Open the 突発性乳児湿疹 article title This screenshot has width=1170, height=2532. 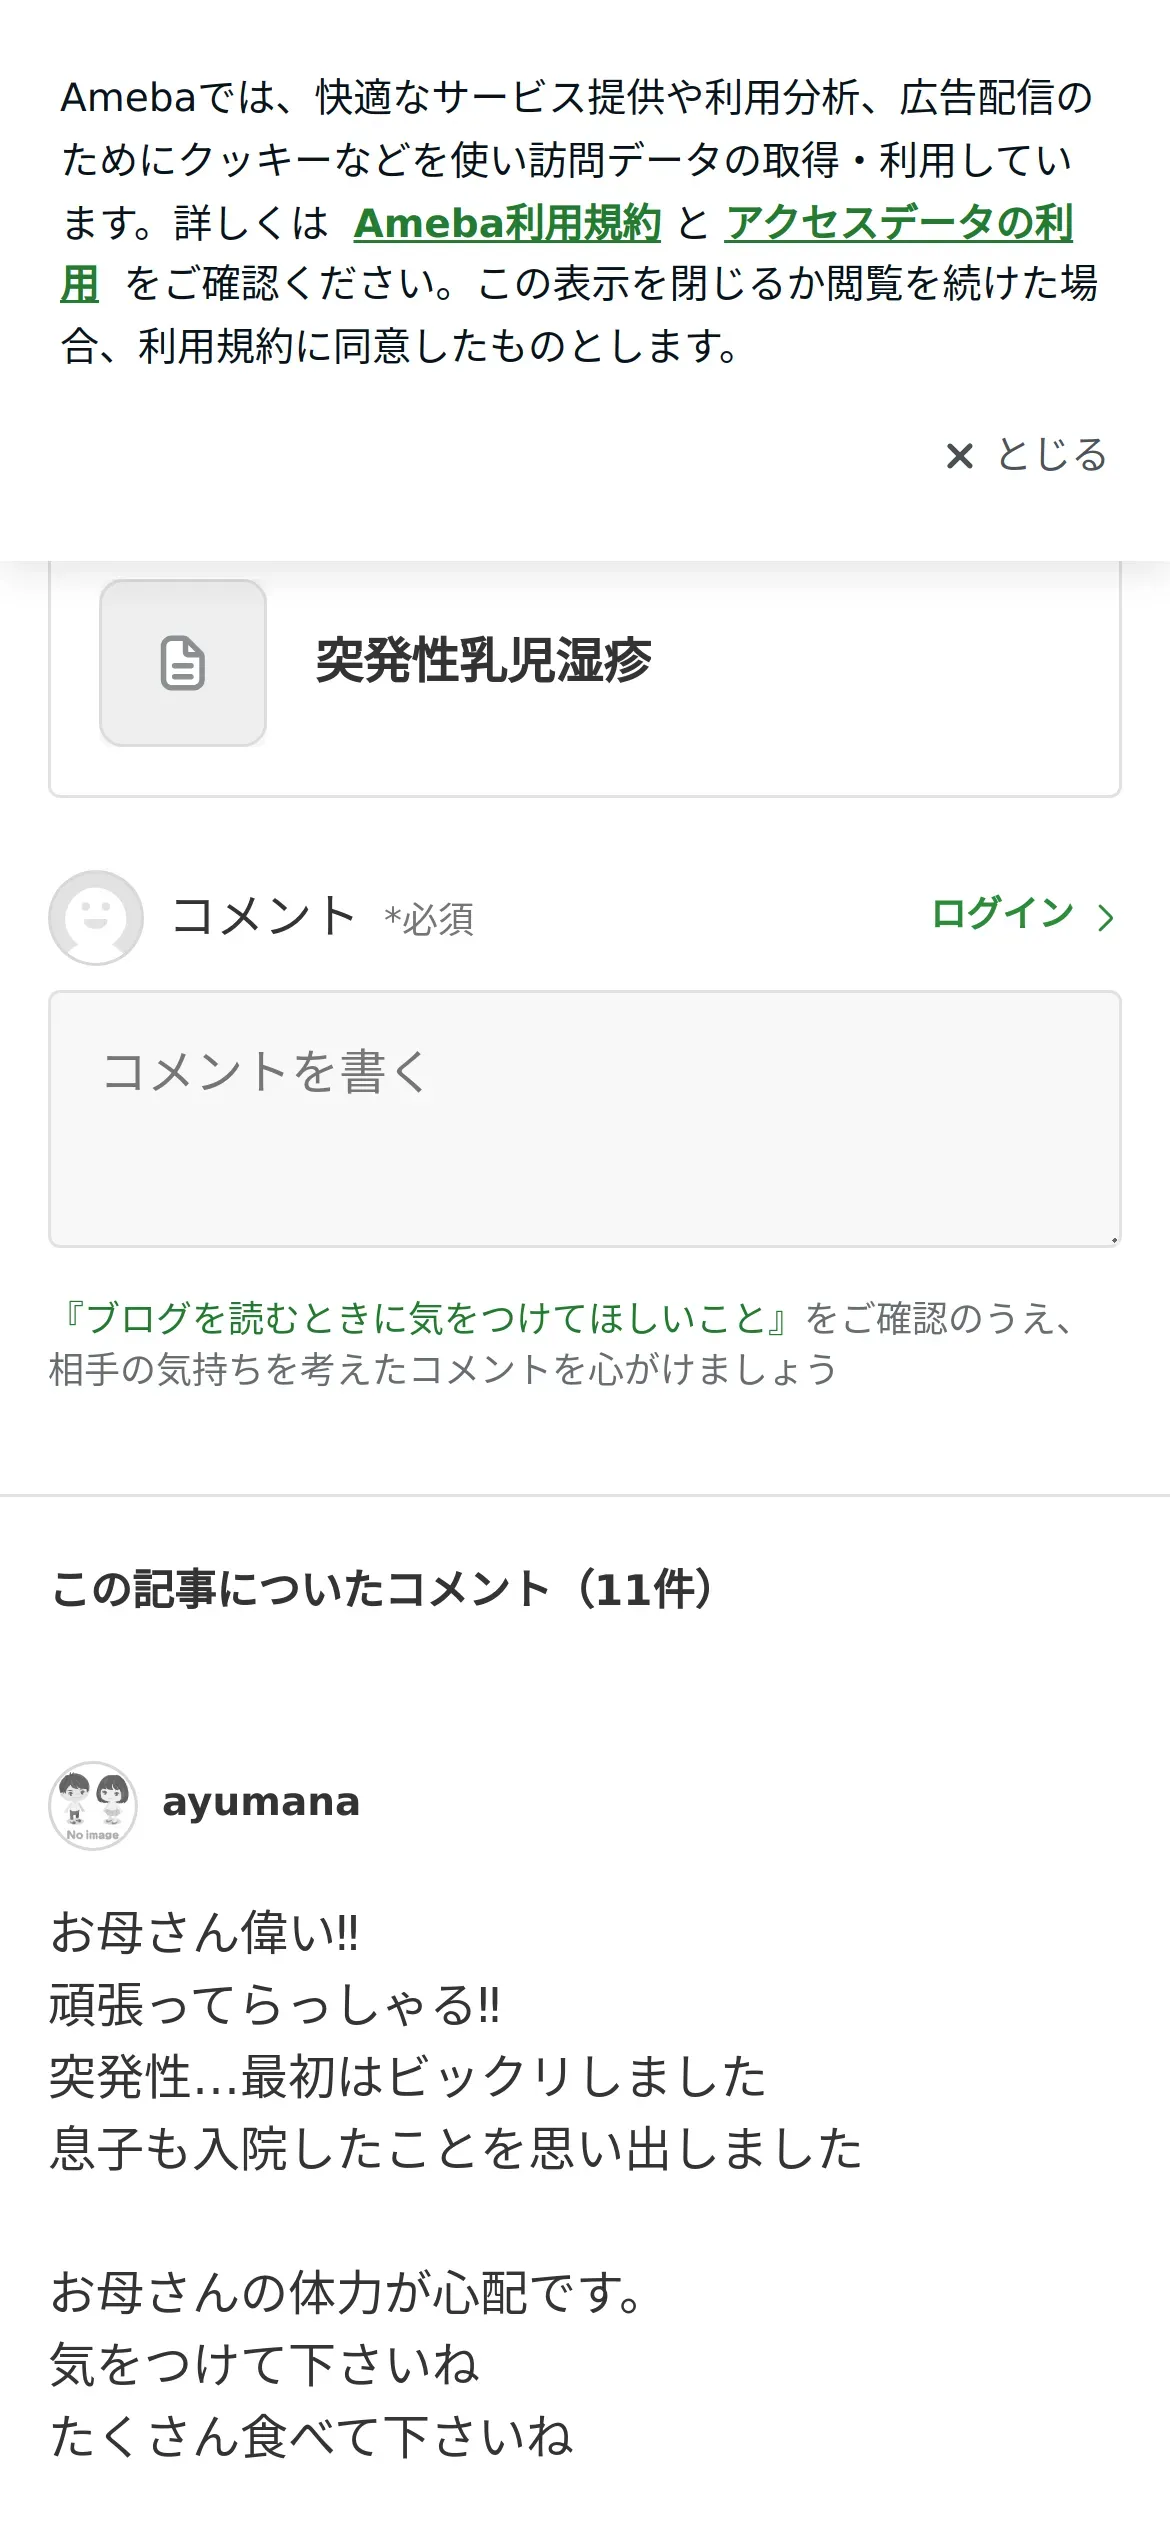tap(483, 661)
